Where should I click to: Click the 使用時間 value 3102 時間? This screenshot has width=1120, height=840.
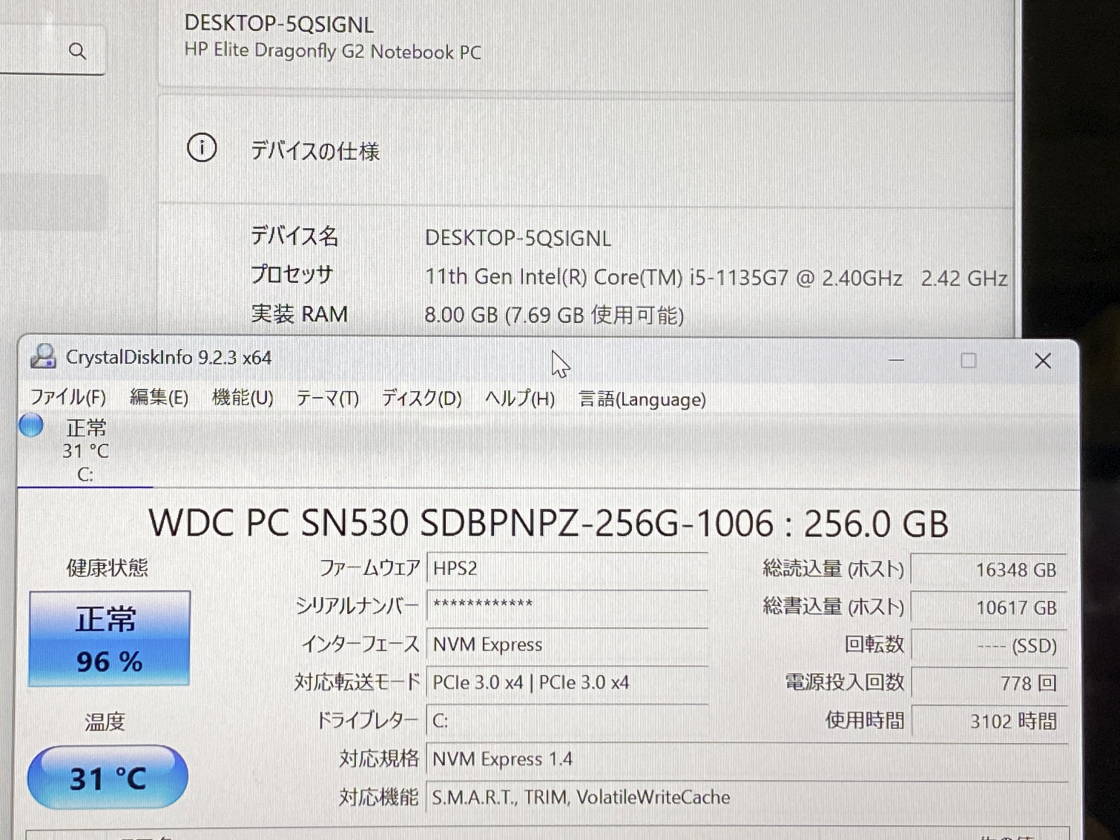pos(989,721)
